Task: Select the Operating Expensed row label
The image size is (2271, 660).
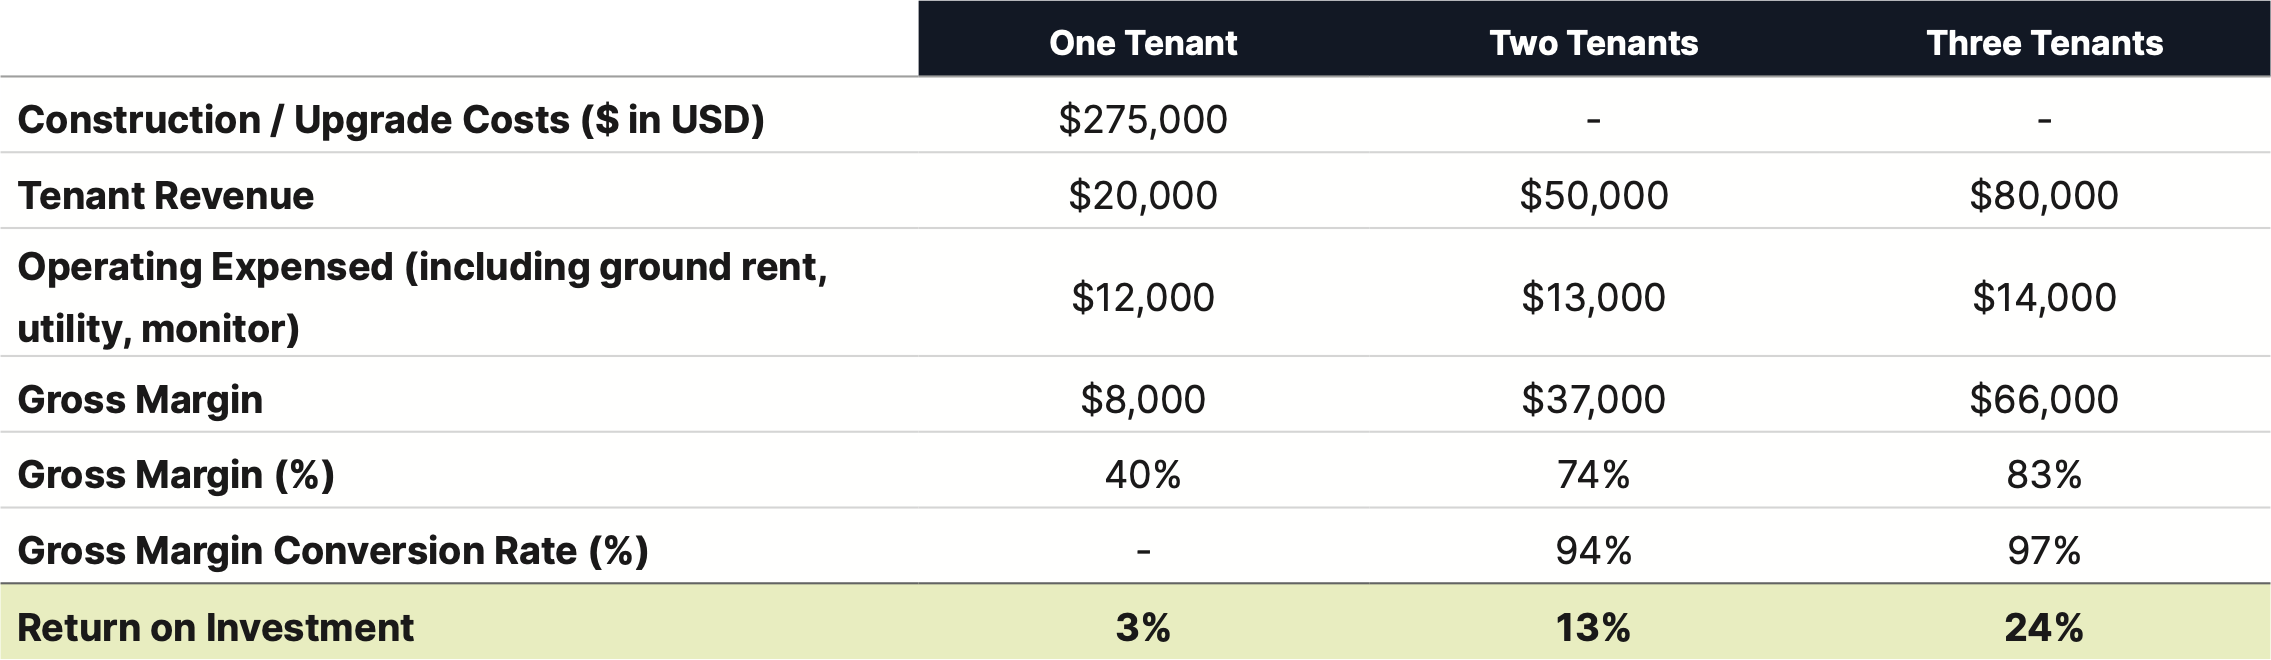Action: [x=422, y=297]
